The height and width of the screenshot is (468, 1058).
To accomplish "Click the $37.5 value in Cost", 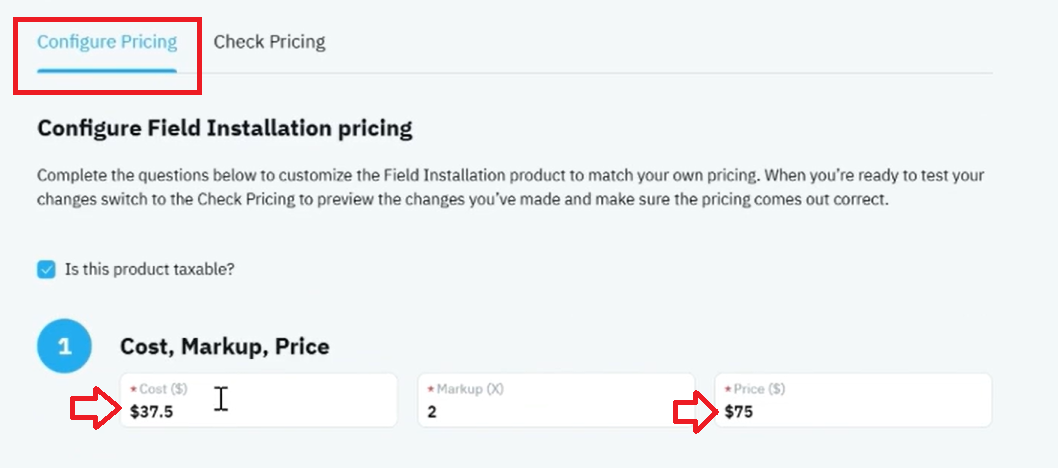I will pyautogui.click(x=151, y=411).
